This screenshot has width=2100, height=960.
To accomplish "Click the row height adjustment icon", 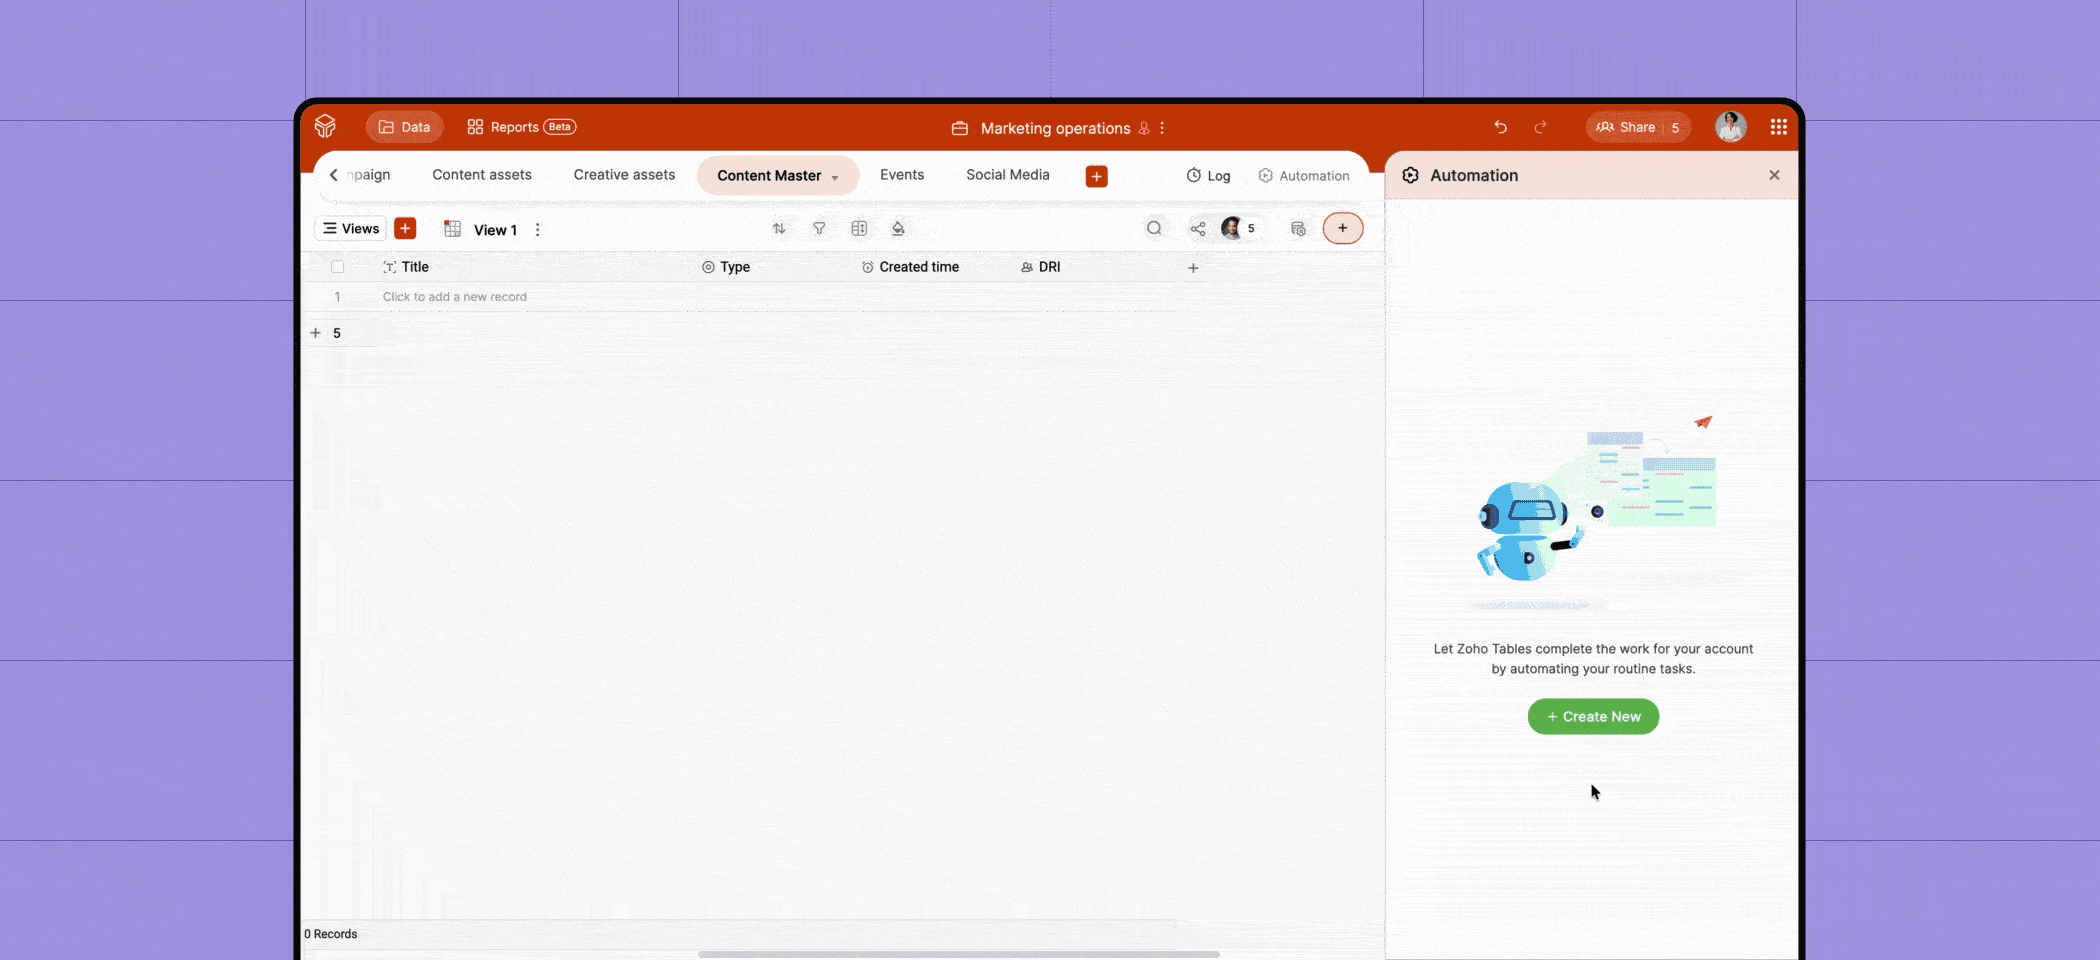I will pyautogui.click(x=858, y=228).
